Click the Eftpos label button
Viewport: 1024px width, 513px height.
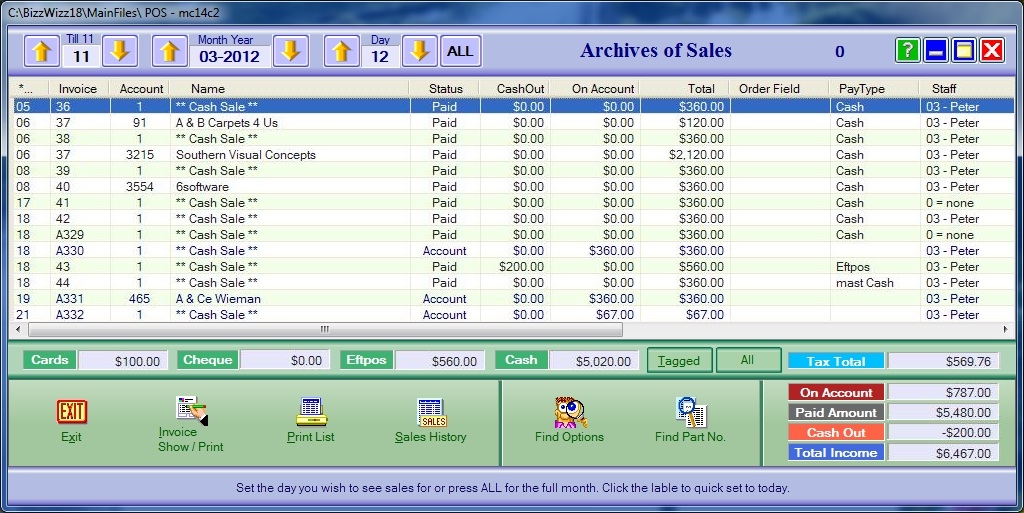[366, 360]
